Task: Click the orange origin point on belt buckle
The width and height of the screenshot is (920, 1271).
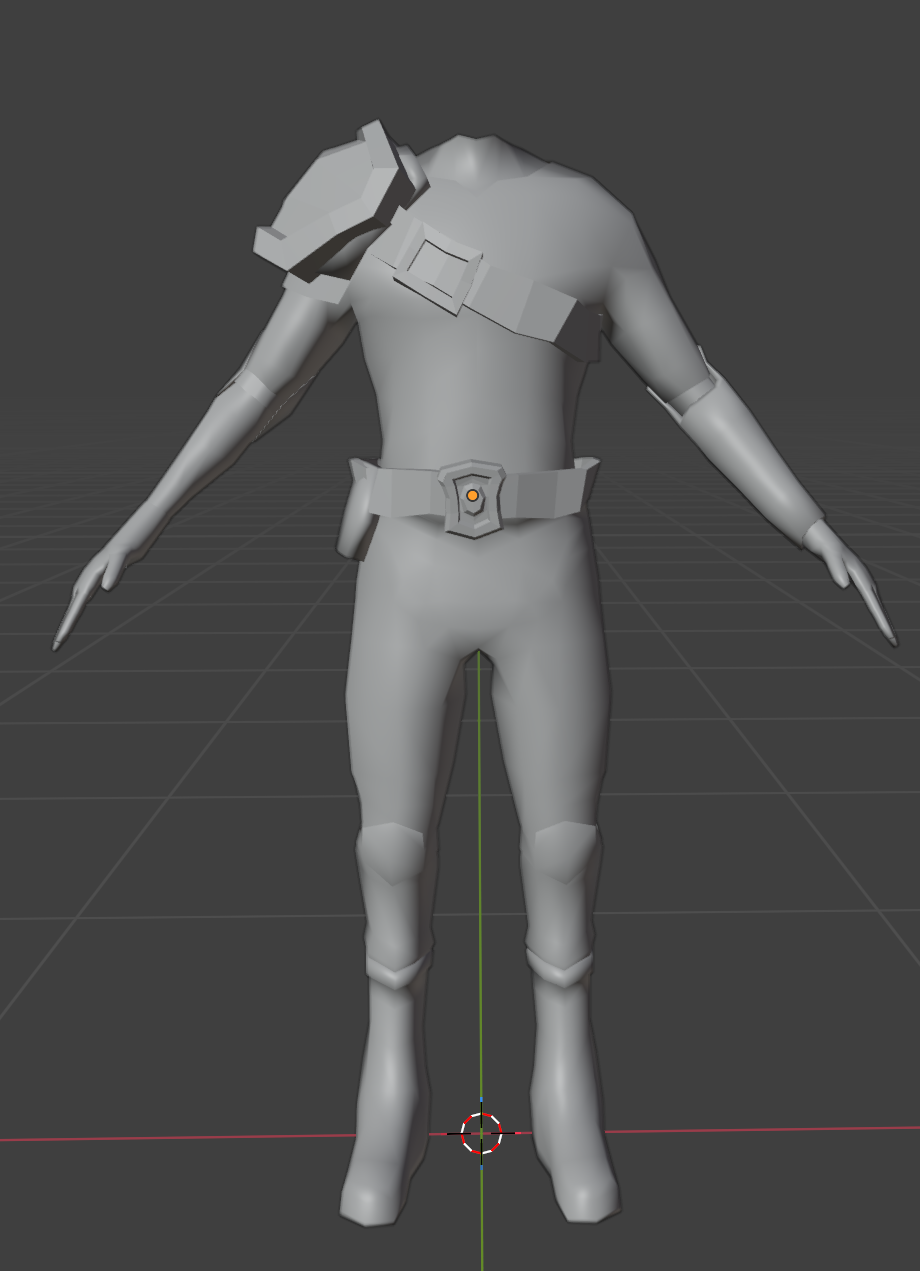Action: pyautogui.click(x=472, y=495)
